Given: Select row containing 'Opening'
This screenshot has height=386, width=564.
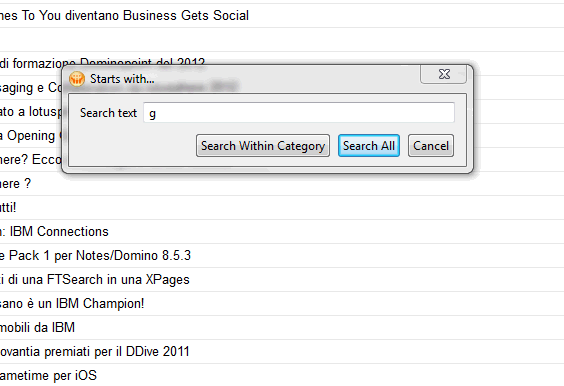Looking at the screenshot, I should pyautogui.click(x=31, y=136).
